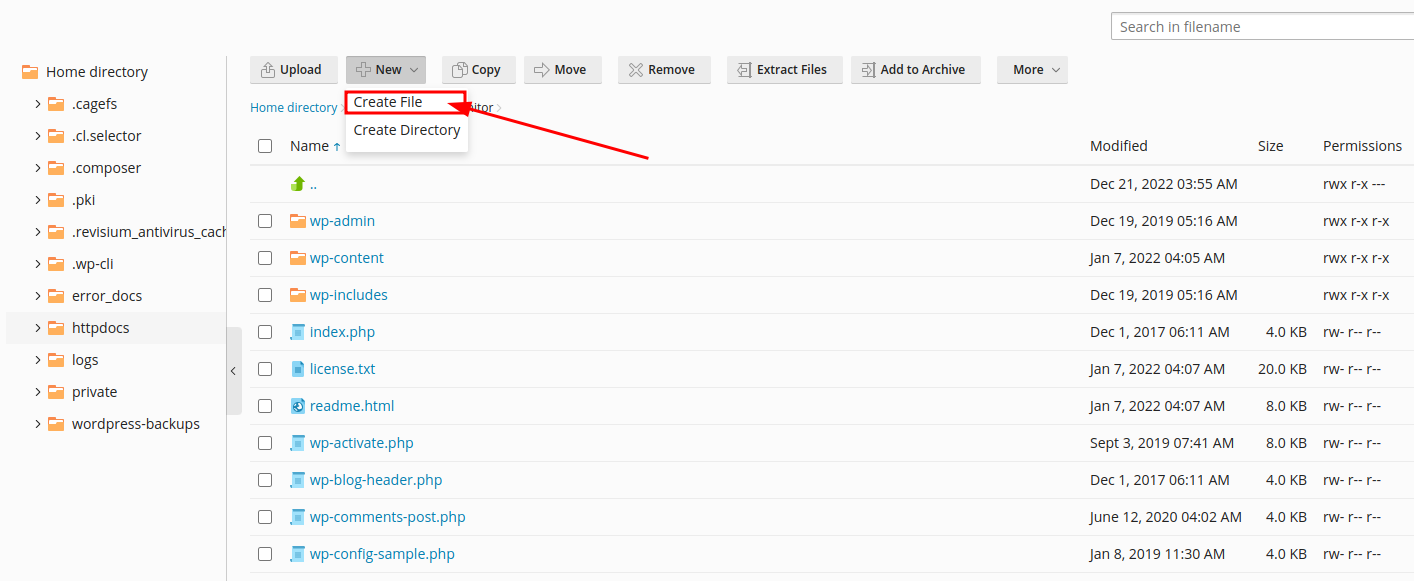
Task: Tick checkbox for wp-config-sample.php row
Action: 265,554
